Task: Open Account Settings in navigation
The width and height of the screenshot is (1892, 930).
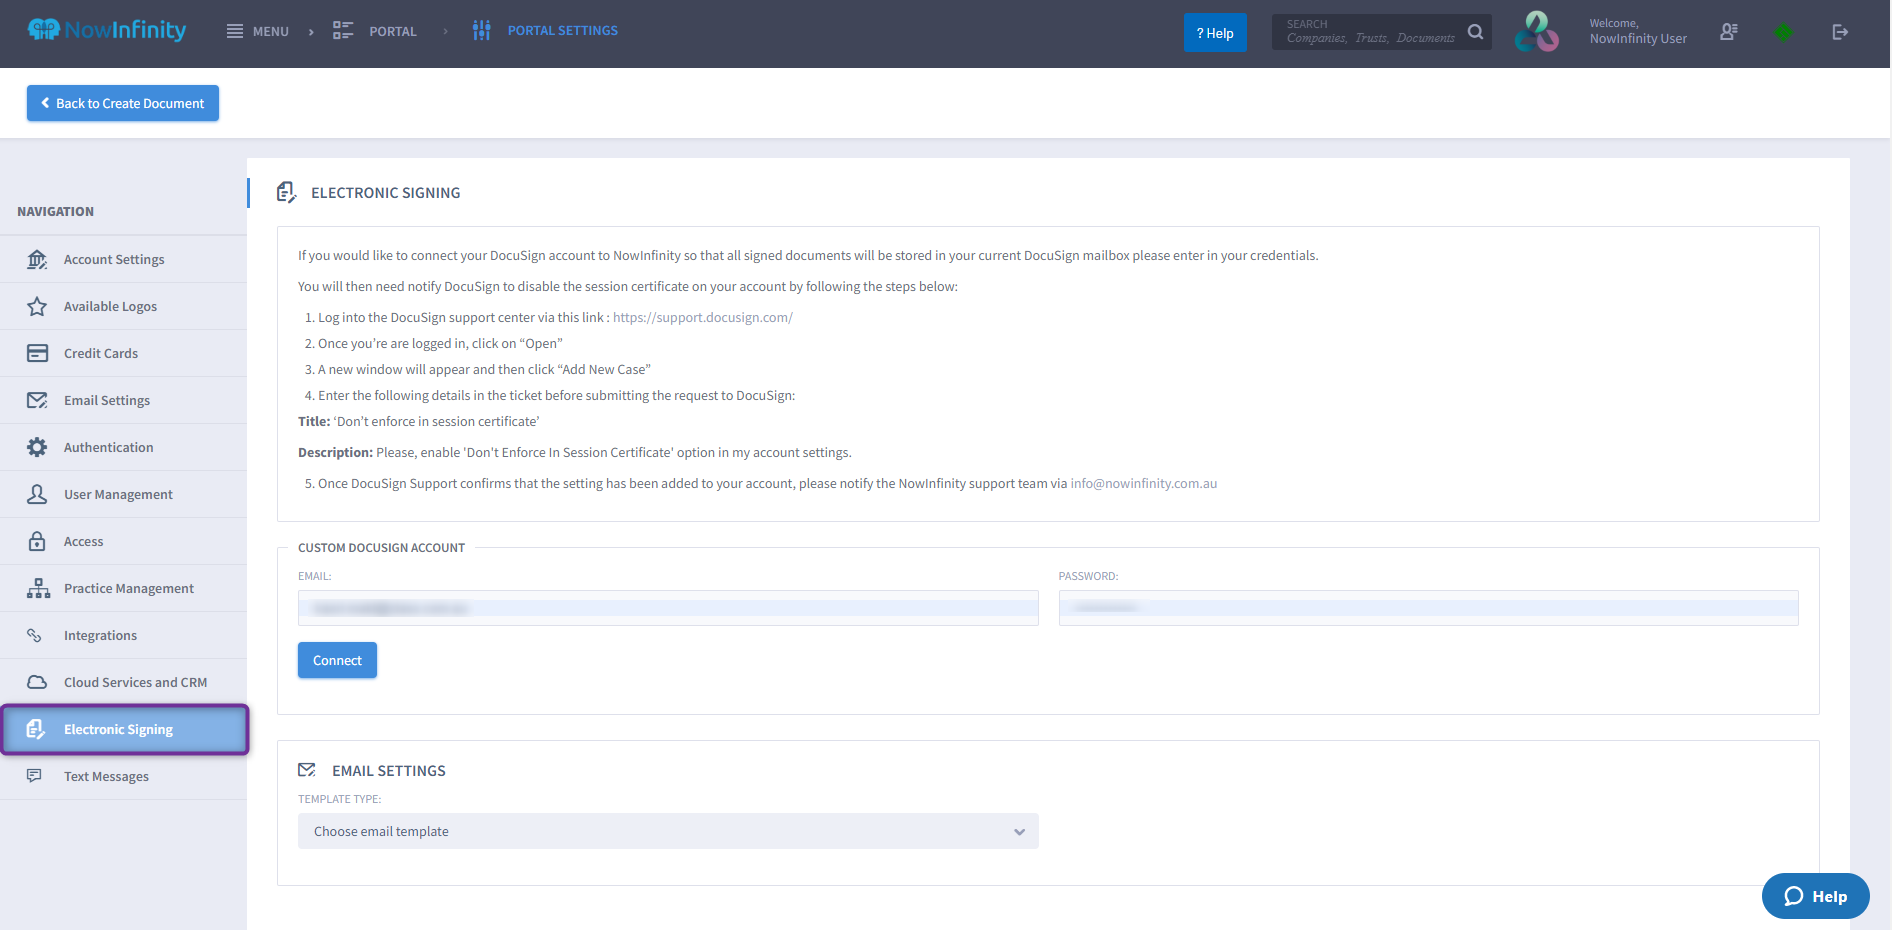Action: click(124, 259)
